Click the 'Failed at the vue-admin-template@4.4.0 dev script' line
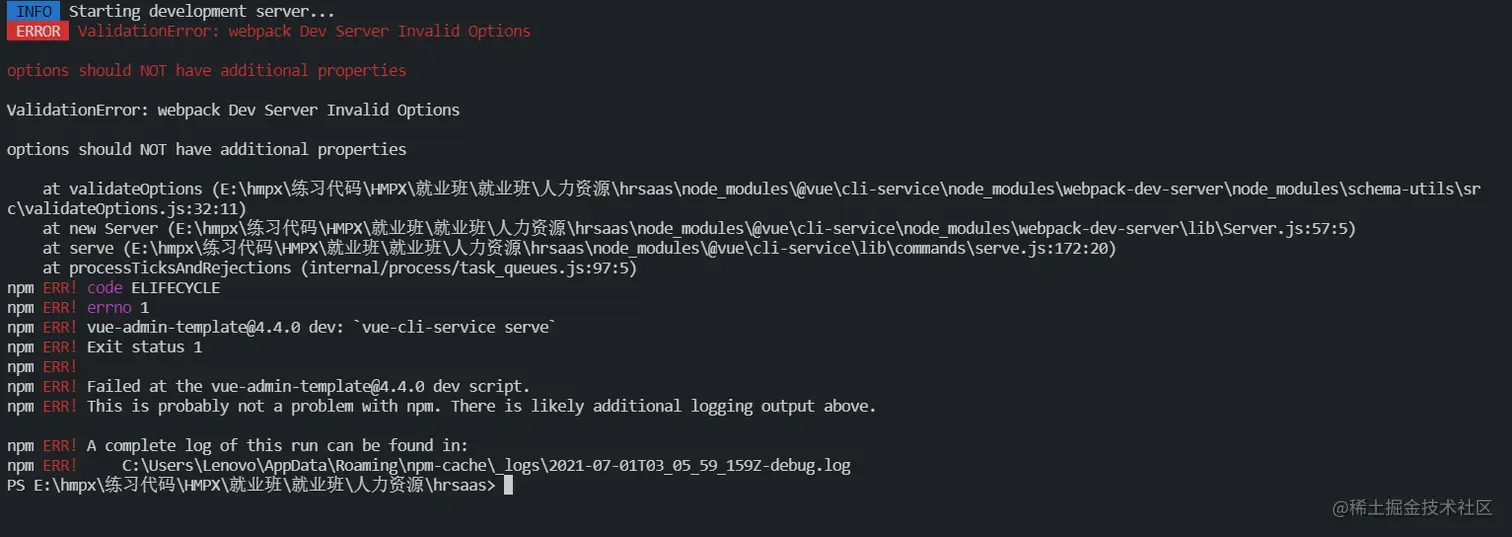 pos(308,386)
